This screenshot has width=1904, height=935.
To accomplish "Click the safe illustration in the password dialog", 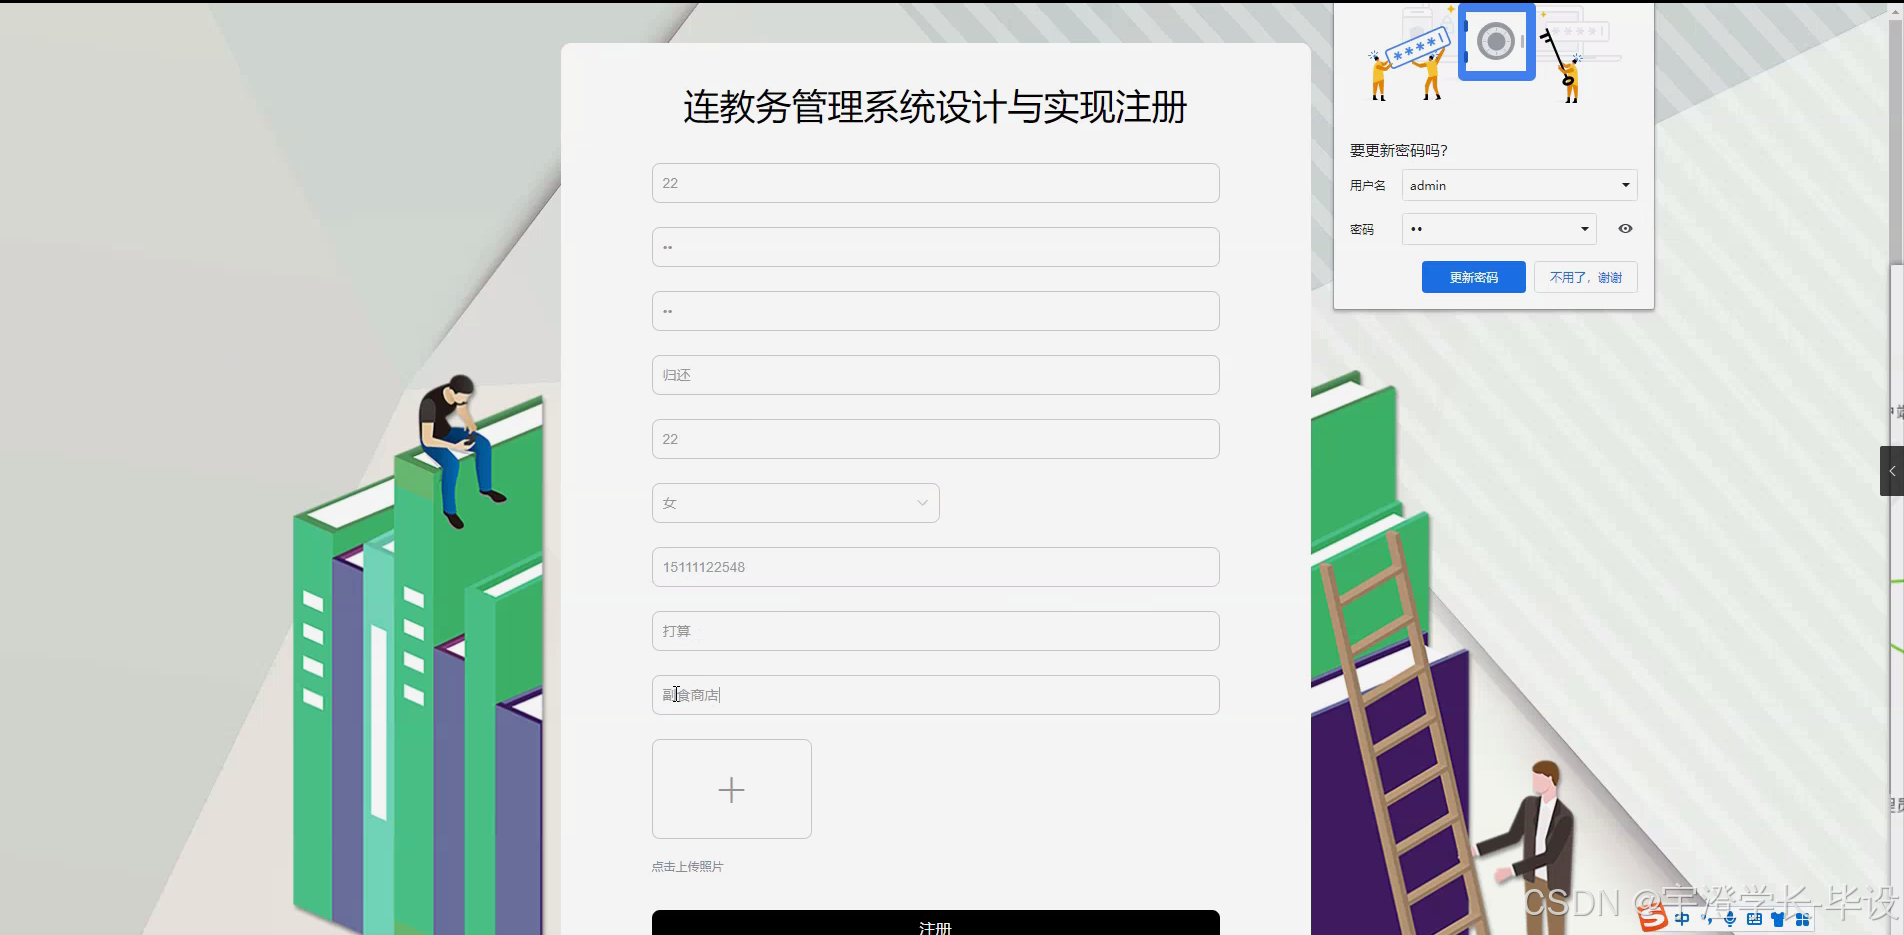I will point(1496,41).
